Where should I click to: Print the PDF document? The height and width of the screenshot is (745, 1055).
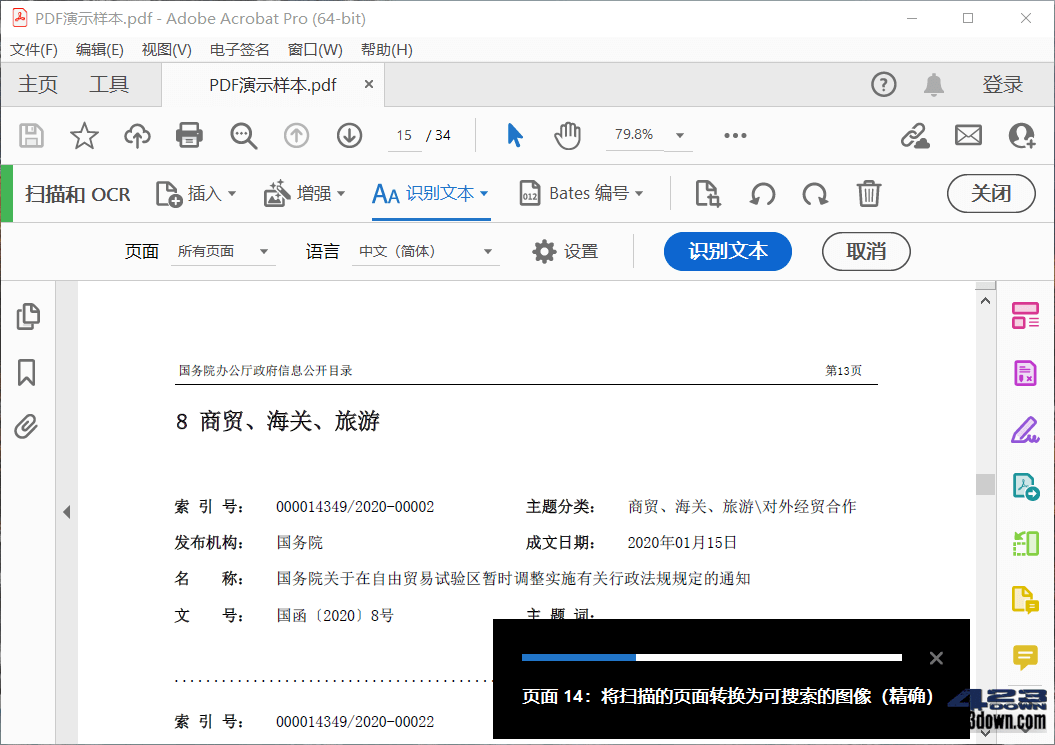pos(188,135)
